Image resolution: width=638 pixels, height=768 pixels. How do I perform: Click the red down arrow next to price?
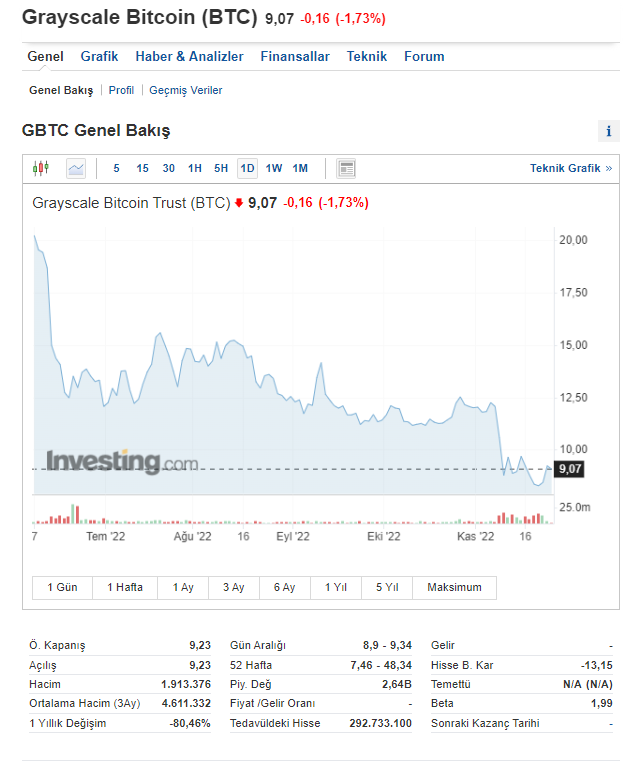[239, 203]
